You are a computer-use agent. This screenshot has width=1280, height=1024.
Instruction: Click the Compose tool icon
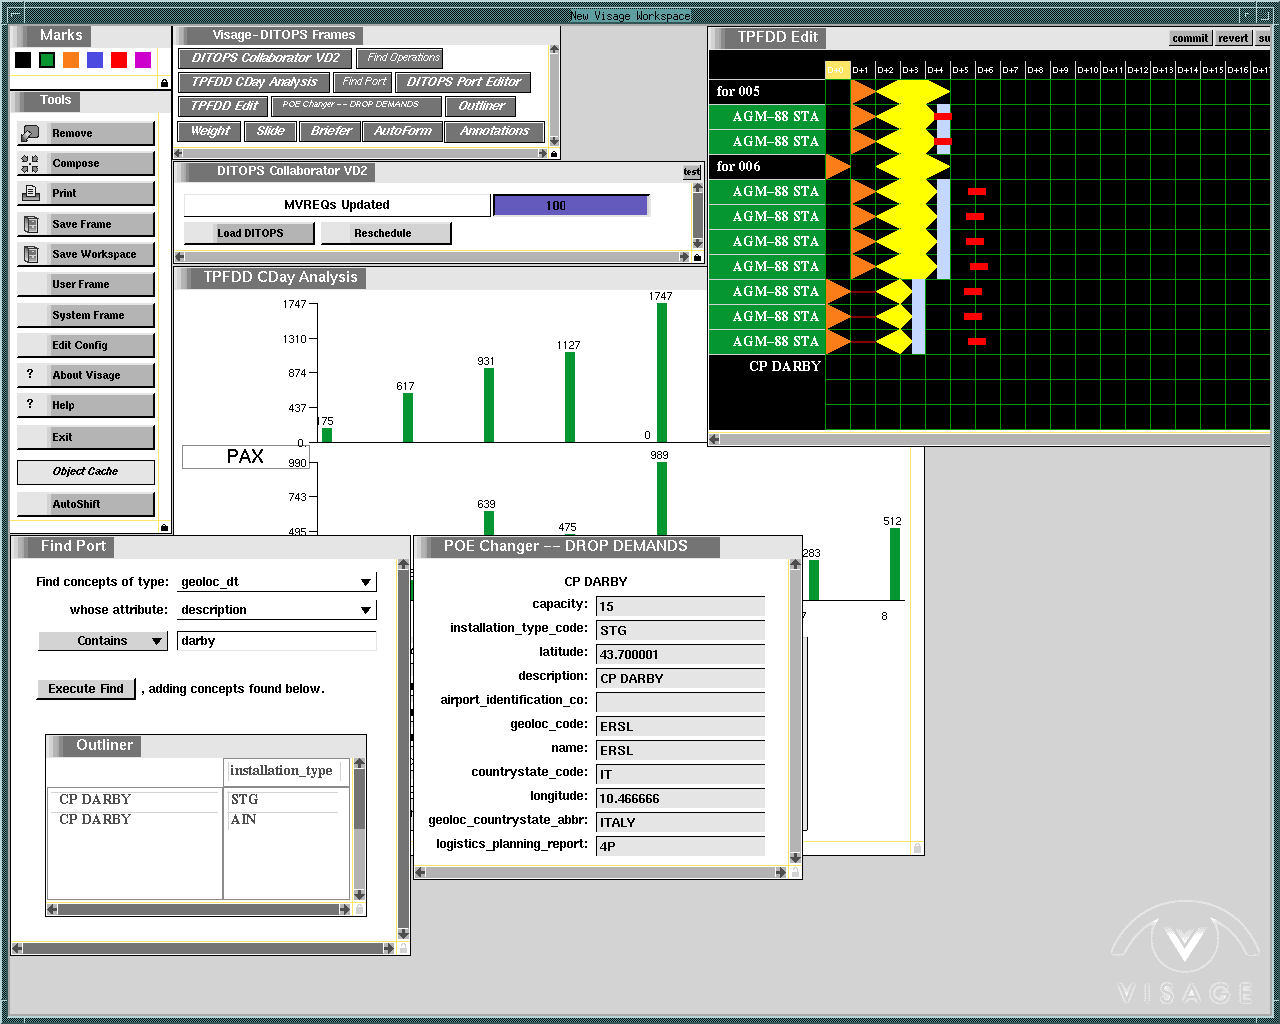tap(30, 164)
